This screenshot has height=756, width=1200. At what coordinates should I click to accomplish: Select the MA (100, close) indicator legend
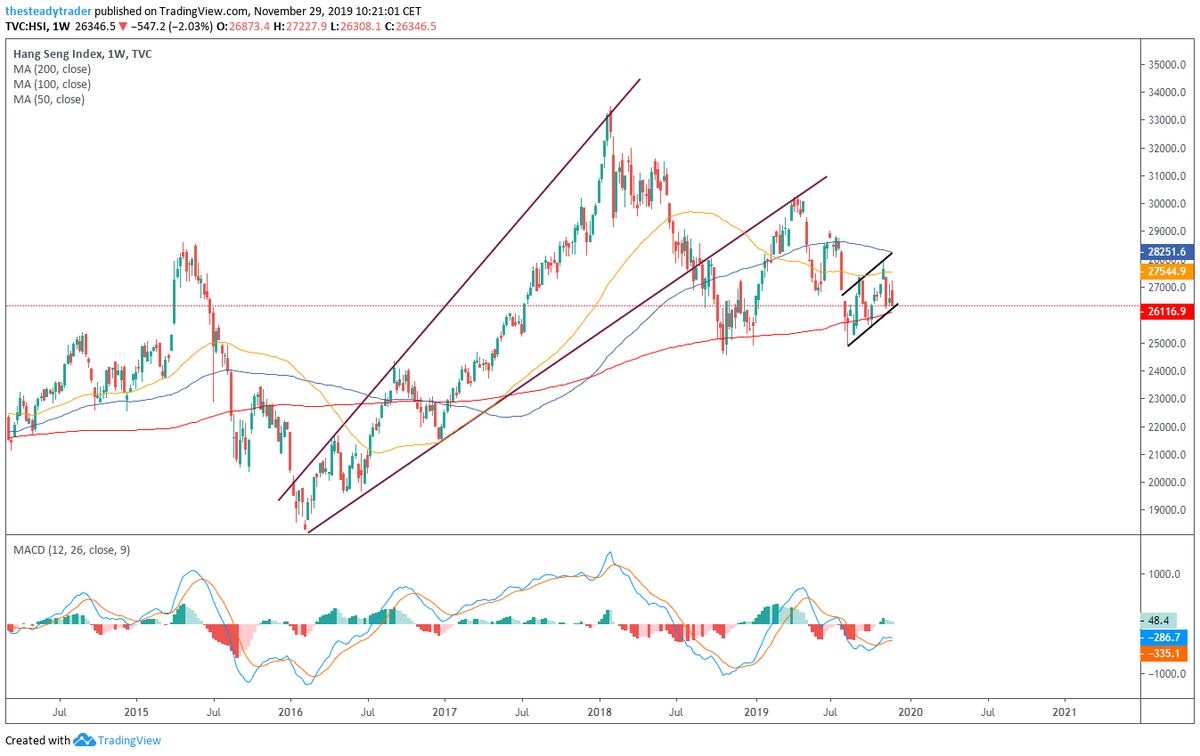coord(51,84)
